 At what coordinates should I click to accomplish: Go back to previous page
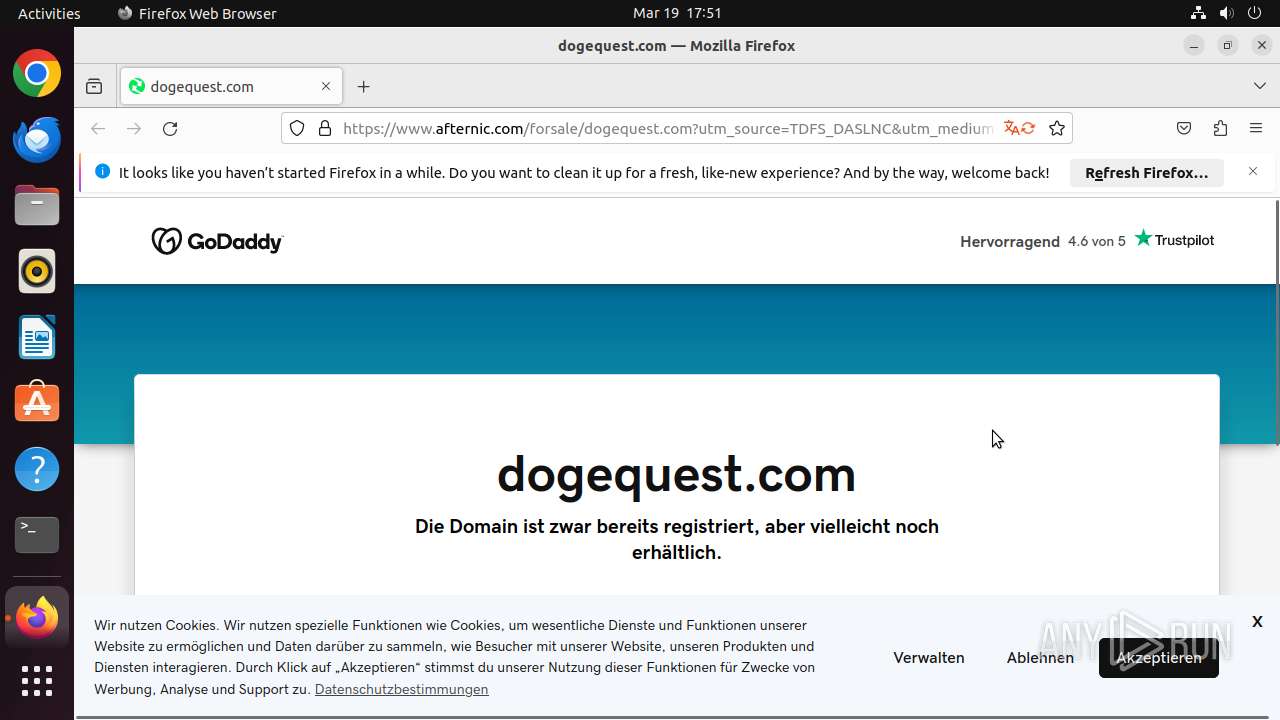[x=98, y=128]
